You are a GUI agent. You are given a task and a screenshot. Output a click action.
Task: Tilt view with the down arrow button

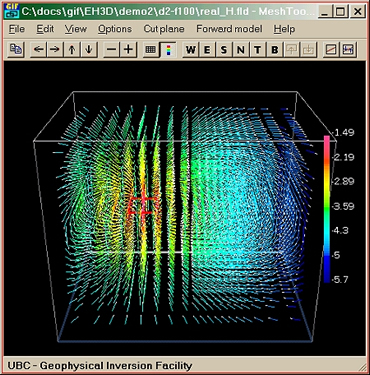pyautogui.click(x=88, y=50)
